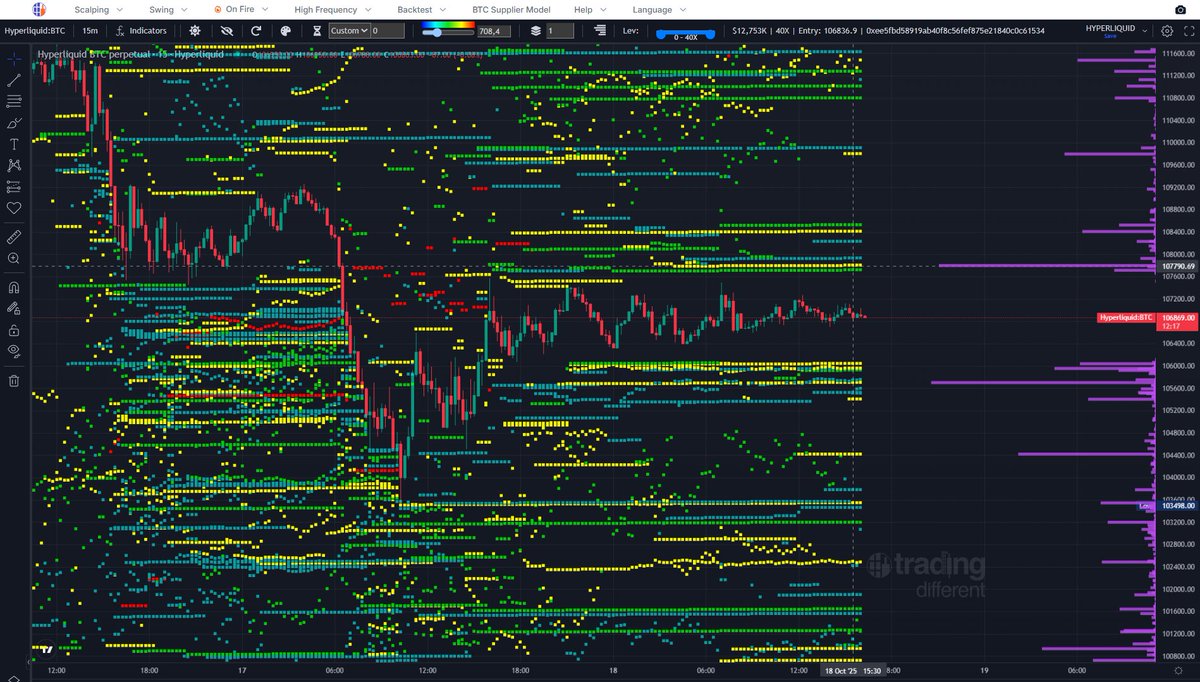This screenshot has width=1200, height=682.
Task: Click the layers stack icon
Action: [x=536, y=31]
